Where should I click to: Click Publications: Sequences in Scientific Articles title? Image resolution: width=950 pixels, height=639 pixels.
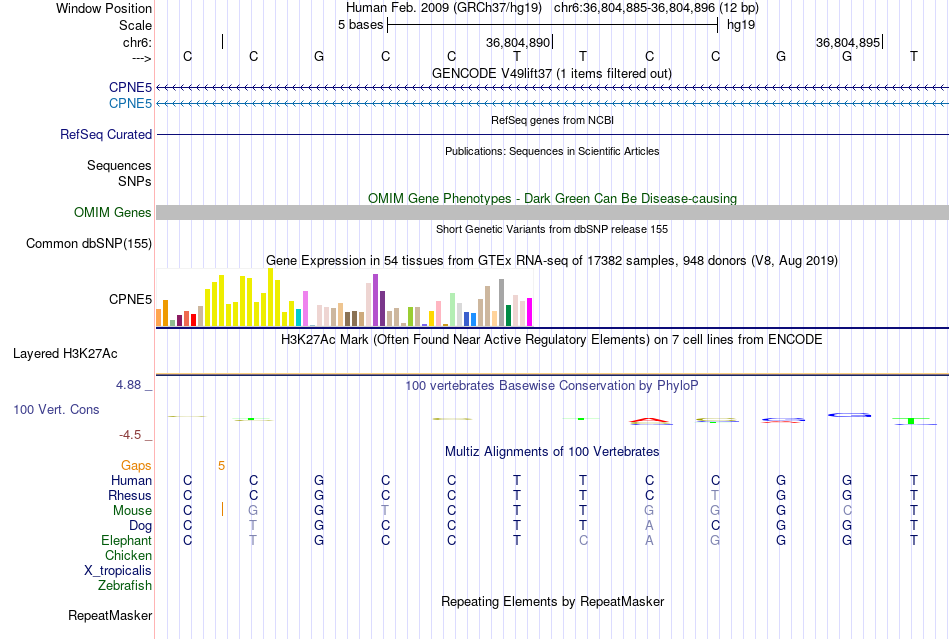point(552,151)
